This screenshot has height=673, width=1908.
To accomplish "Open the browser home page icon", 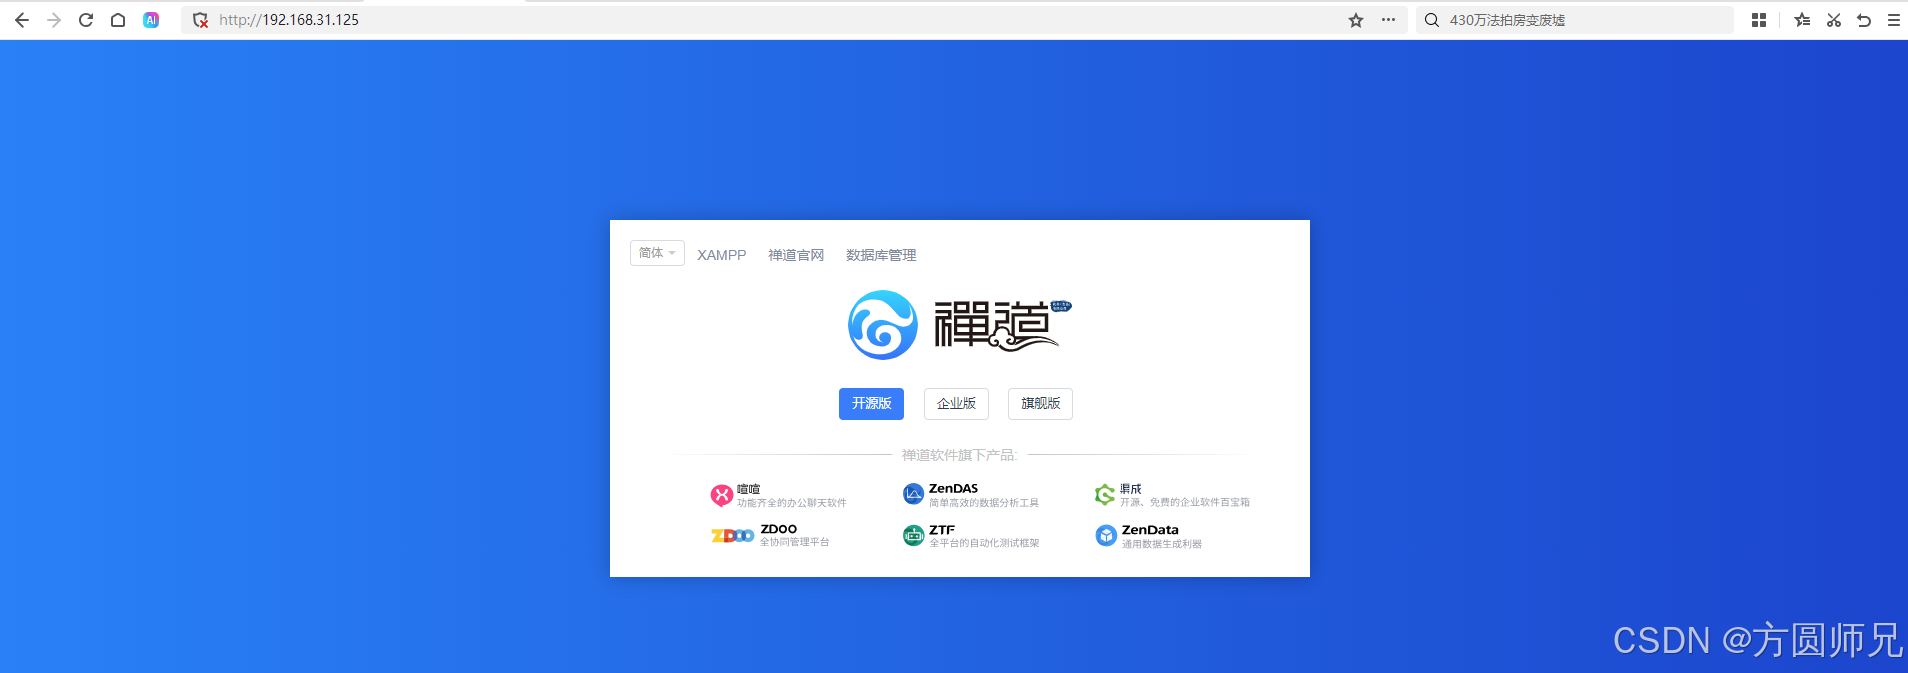I will click(118, 20).
